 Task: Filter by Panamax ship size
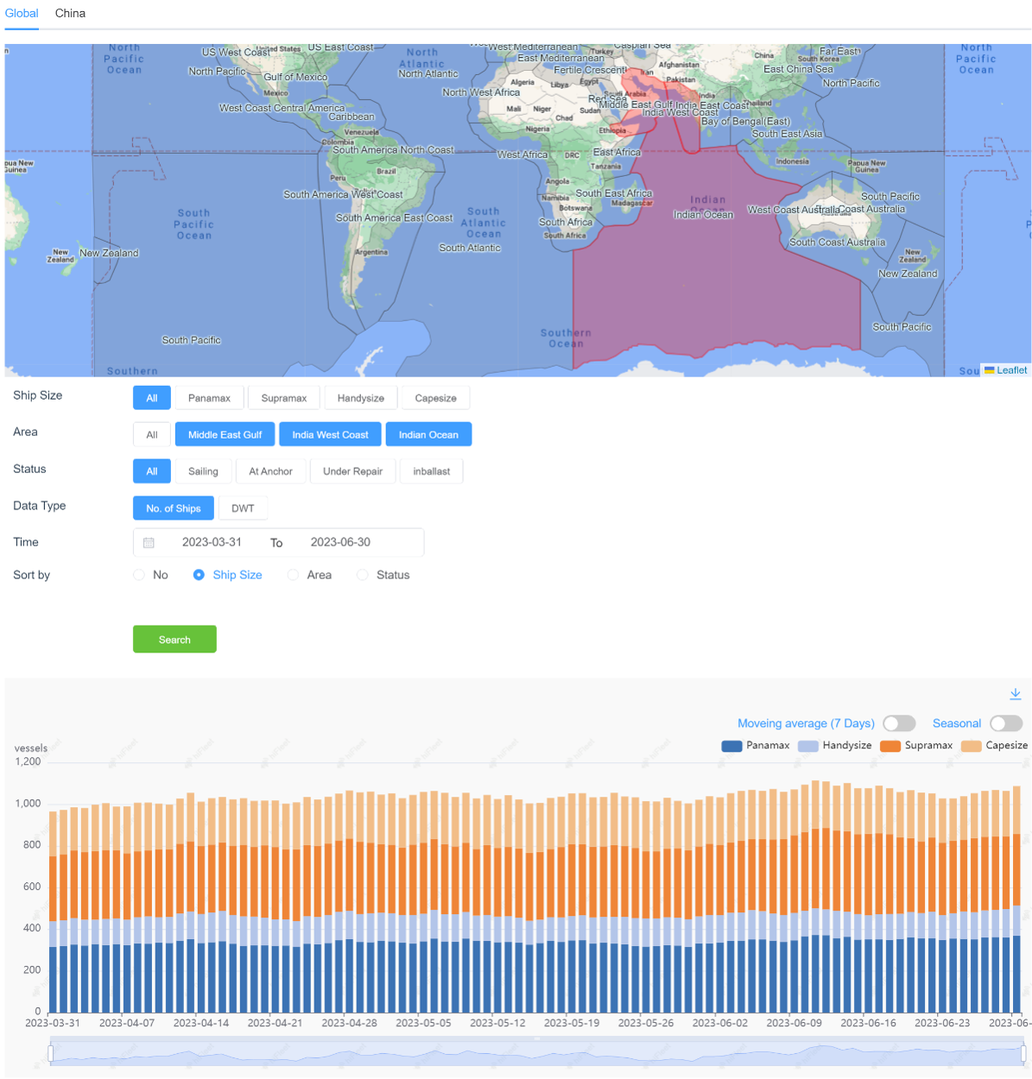(x=209, y=398)
